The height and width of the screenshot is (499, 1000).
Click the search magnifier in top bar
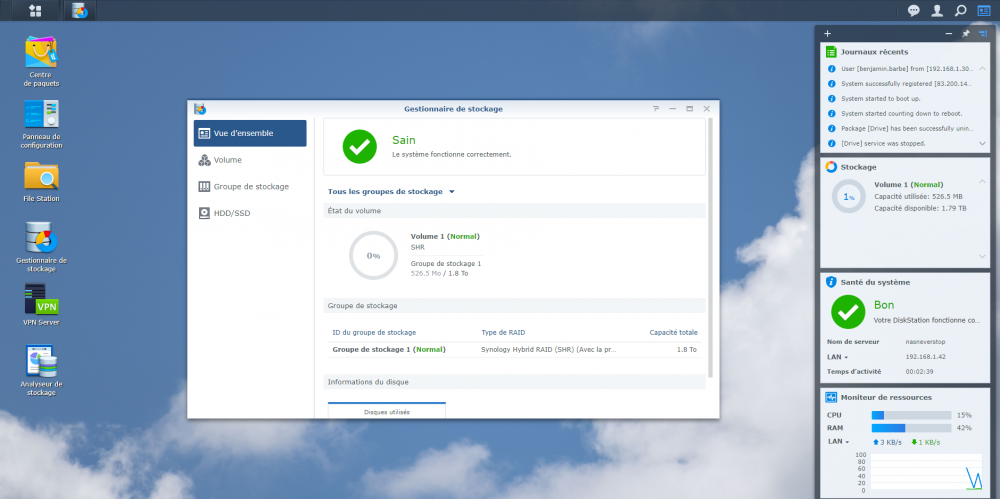pyautogui.click(x=960, y=11)
